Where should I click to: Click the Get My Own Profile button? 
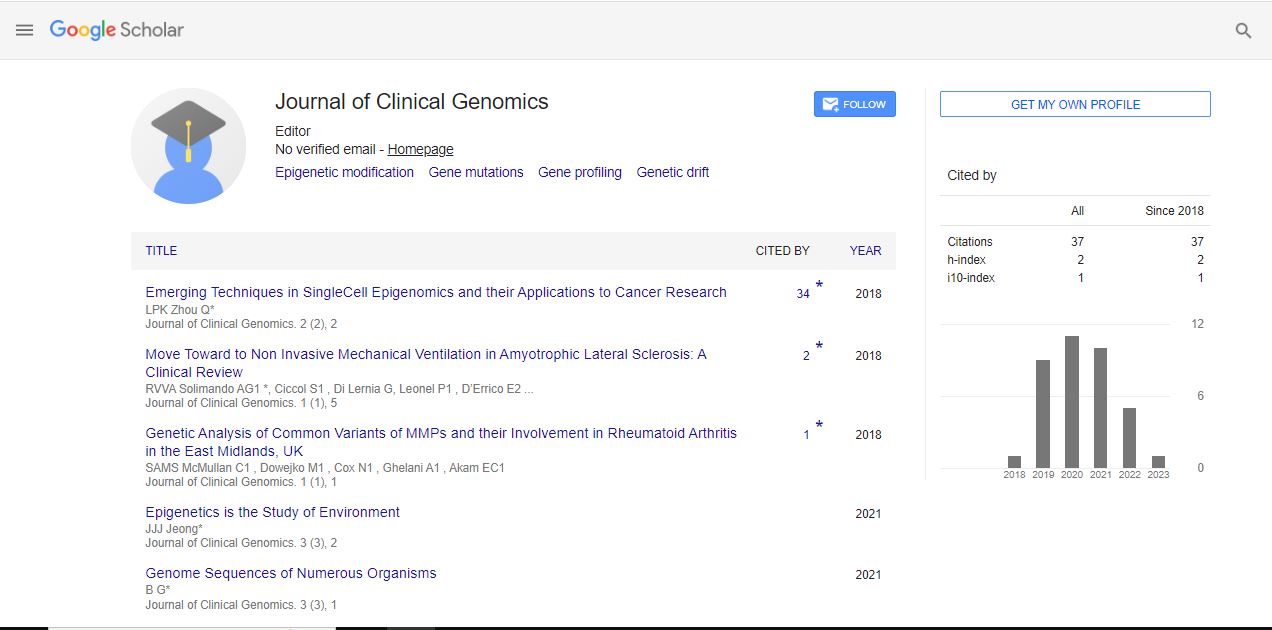pos(1075,104)
